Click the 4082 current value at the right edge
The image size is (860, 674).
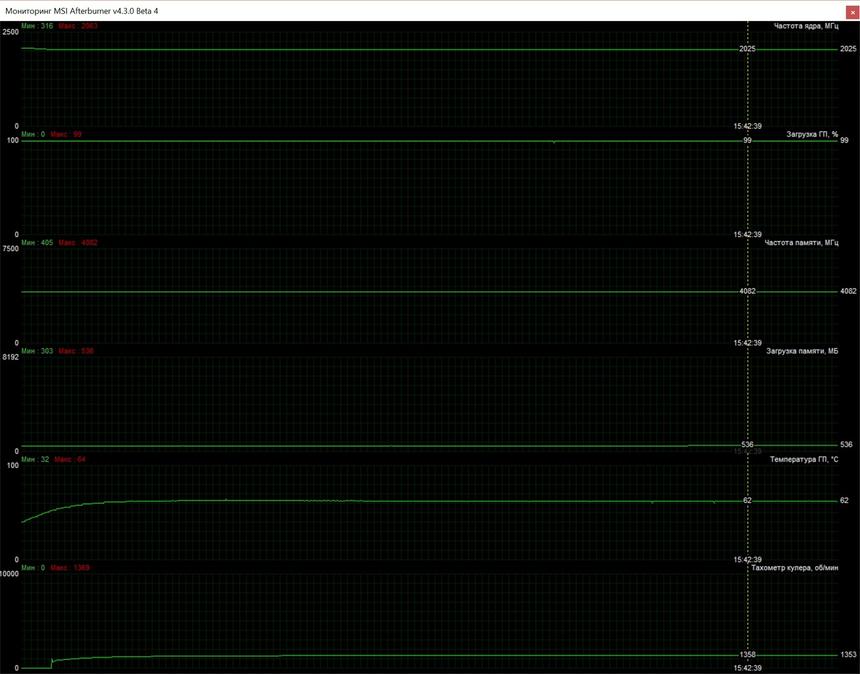click(847, 292)
